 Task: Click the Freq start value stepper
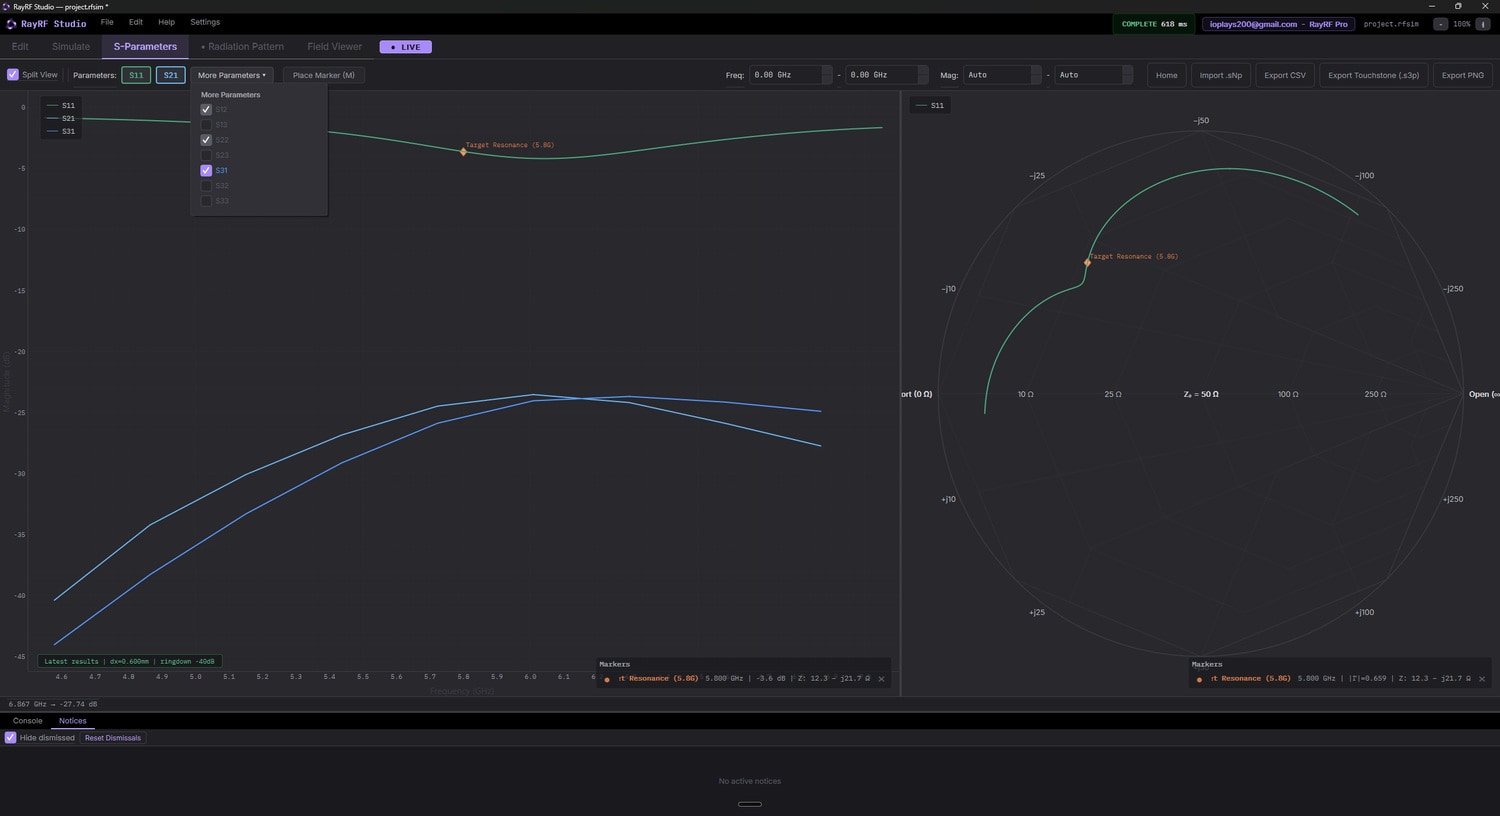click(827, 75)
